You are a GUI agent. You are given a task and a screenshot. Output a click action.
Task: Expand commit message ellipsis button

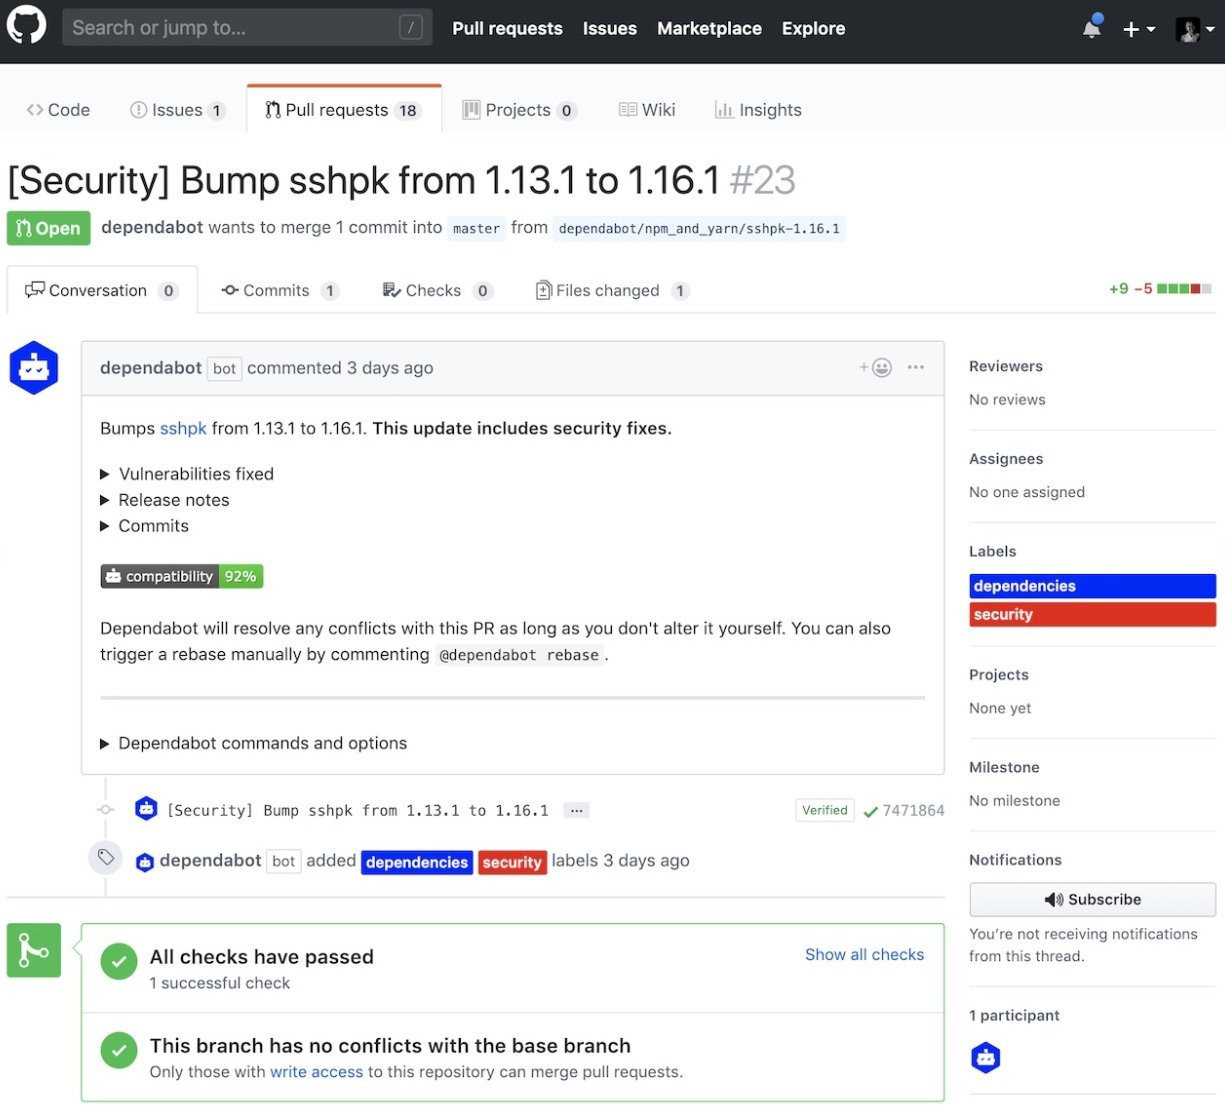[576, 810]
